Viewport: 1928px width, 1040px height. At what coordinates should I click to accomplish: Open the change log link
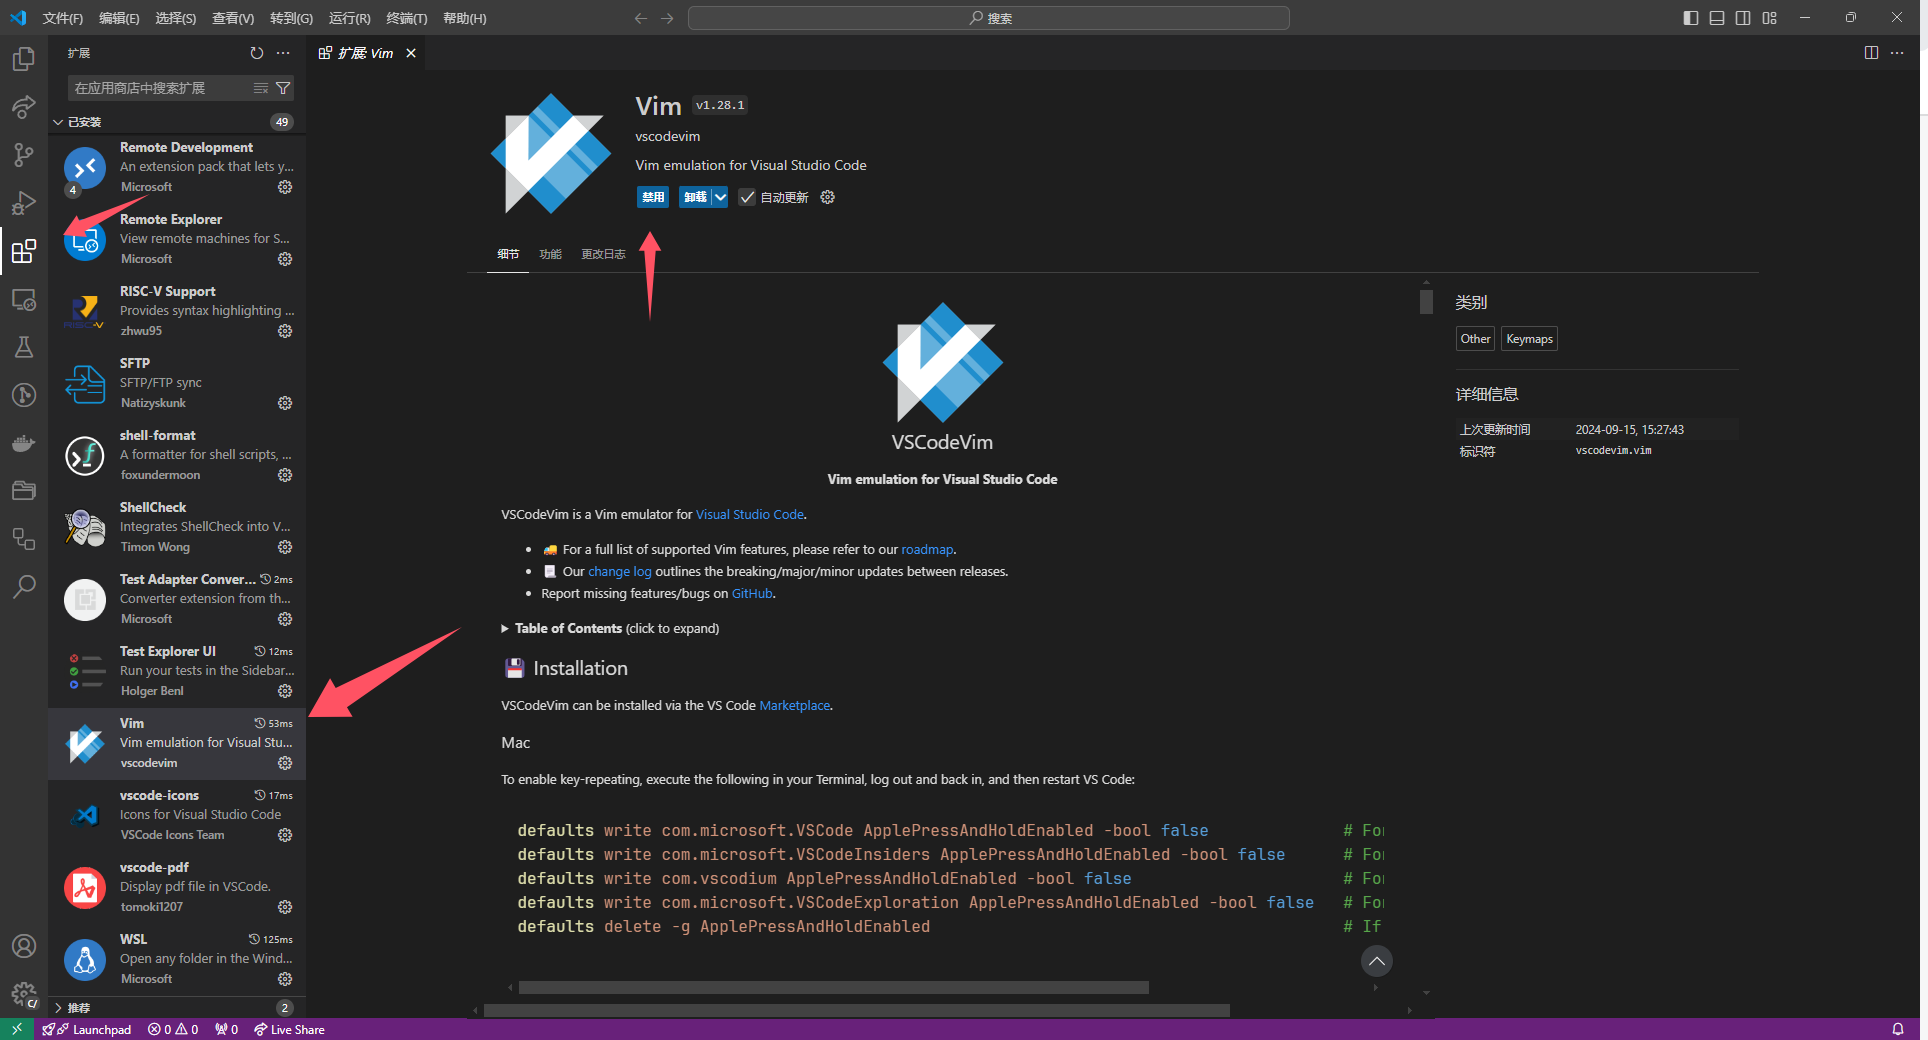coord(619,571)
